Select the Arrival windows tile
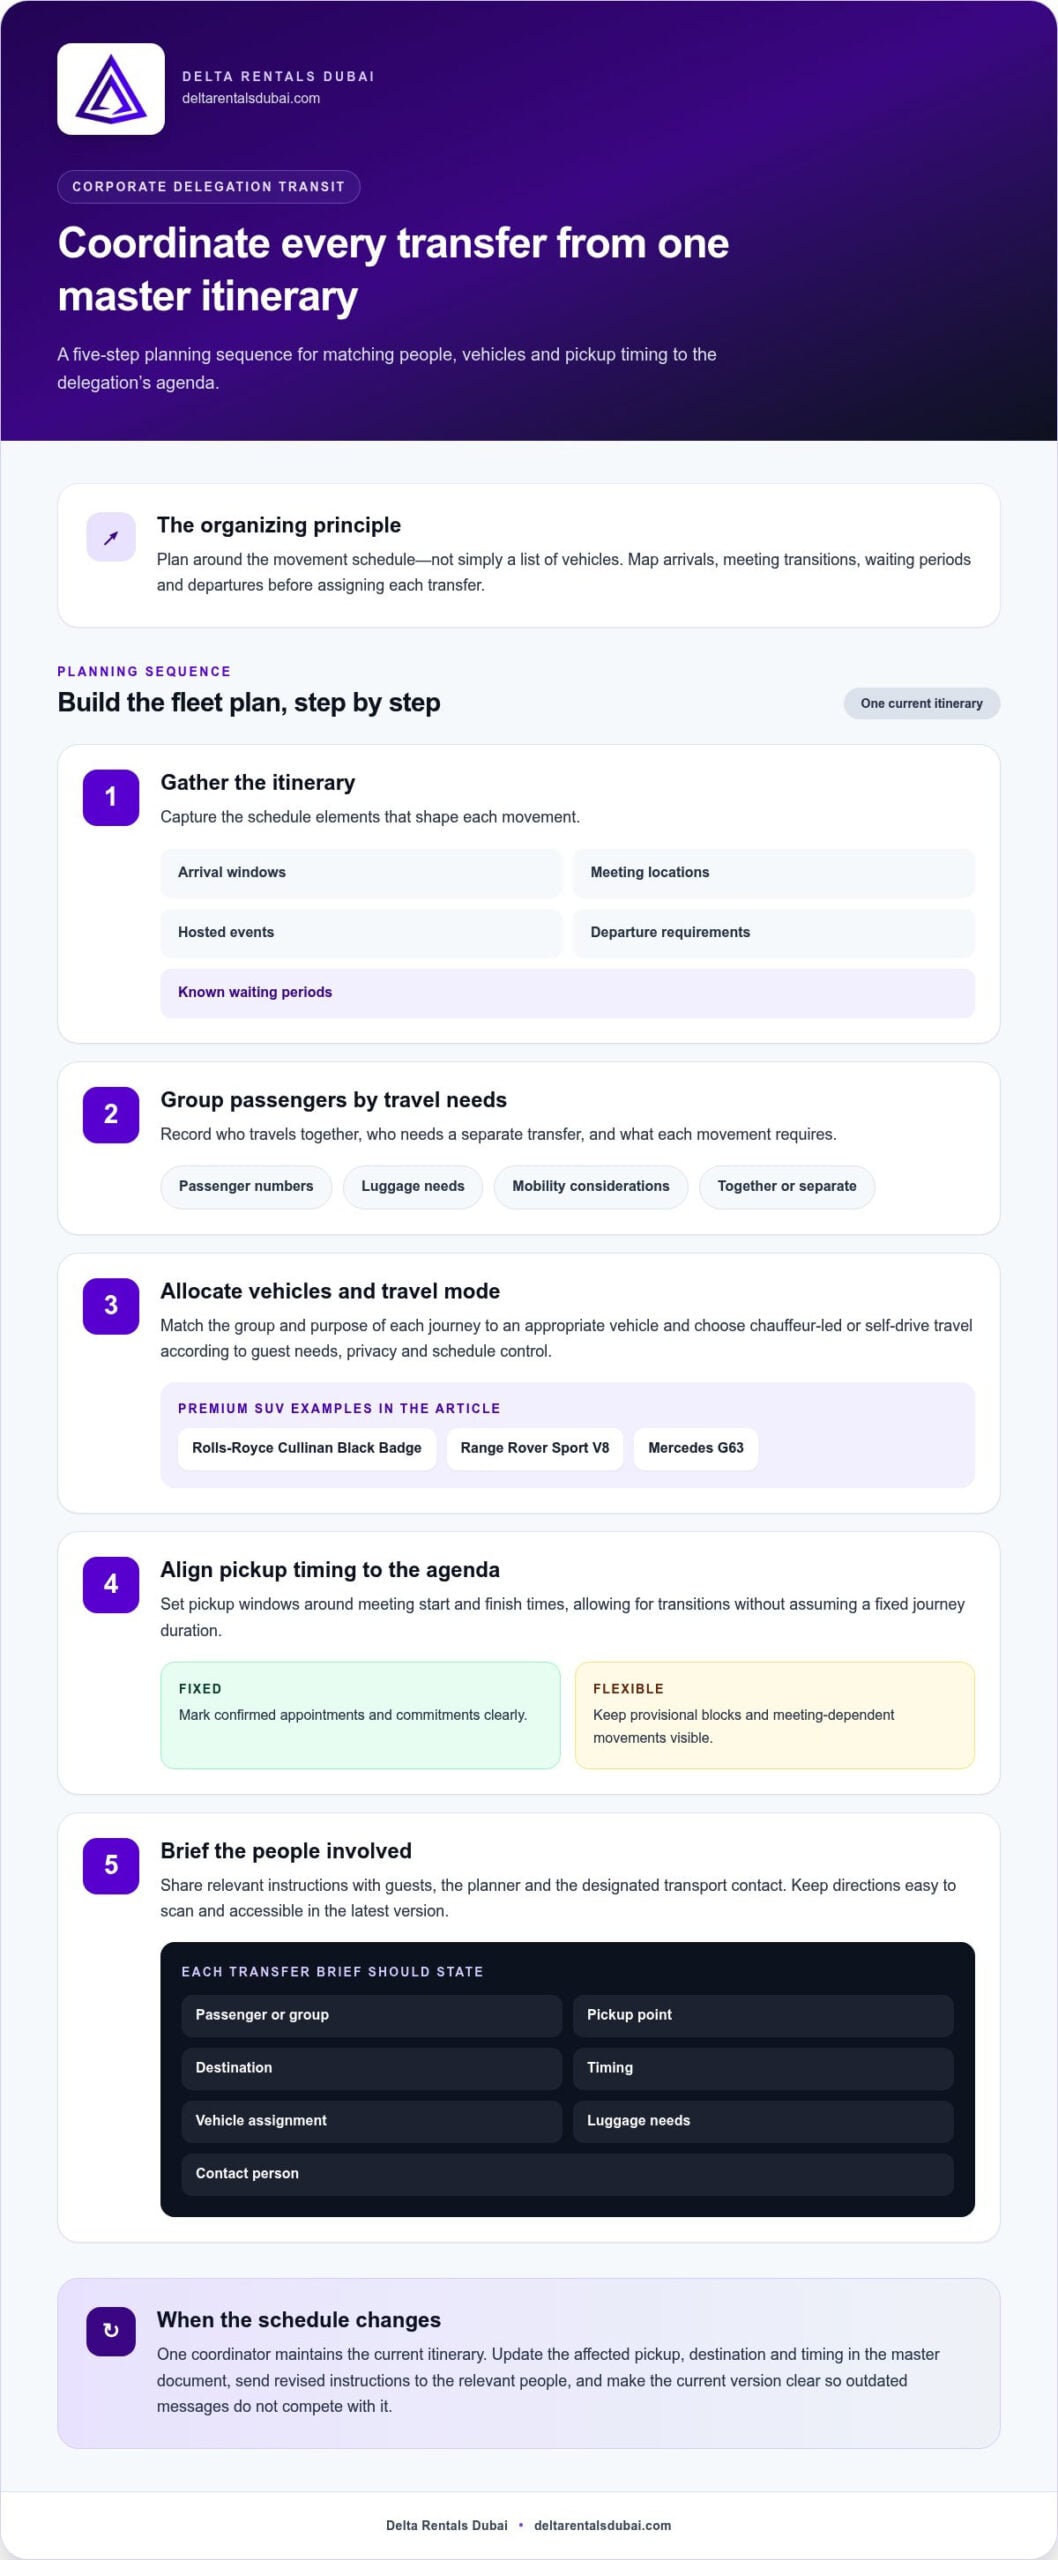The image size is (1058, 2560). [x=361, y=873]
